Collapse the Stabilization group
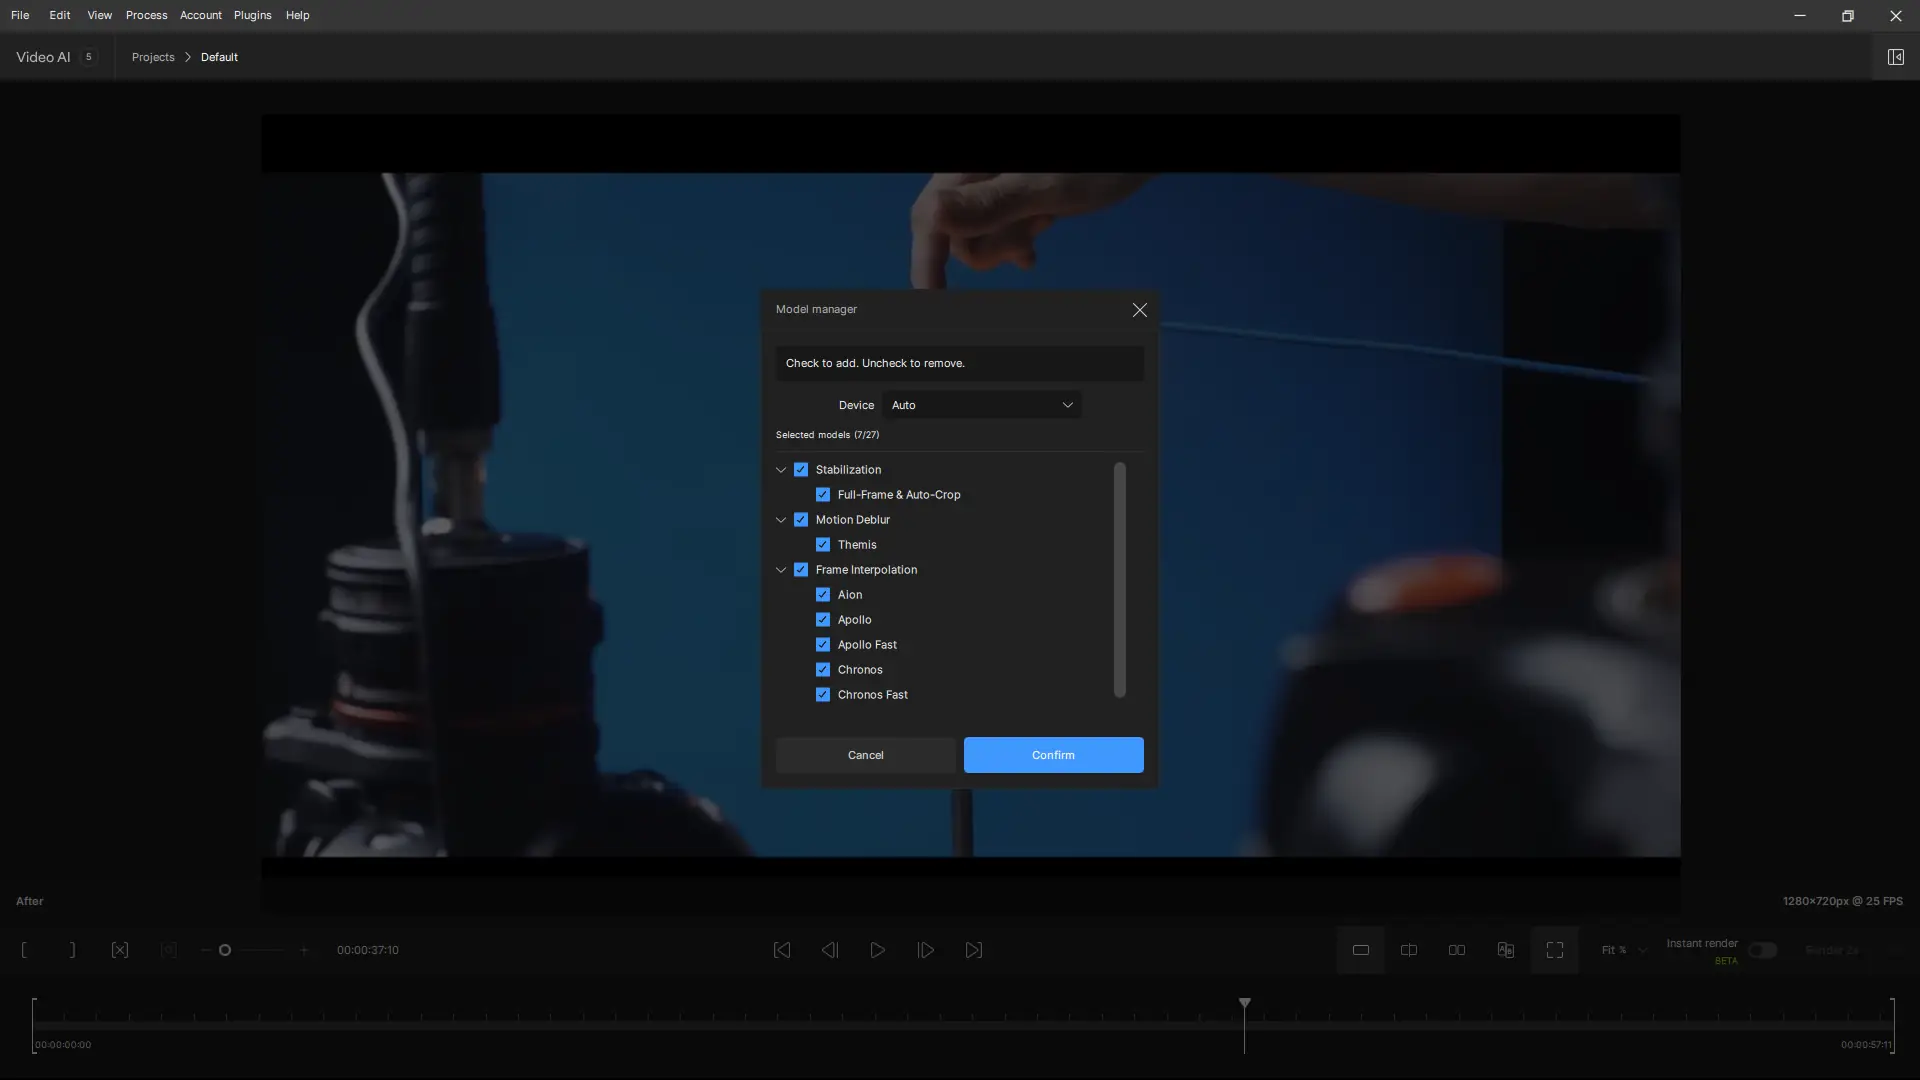This screenshot has height=1080, width=1920. click(781, 470)
